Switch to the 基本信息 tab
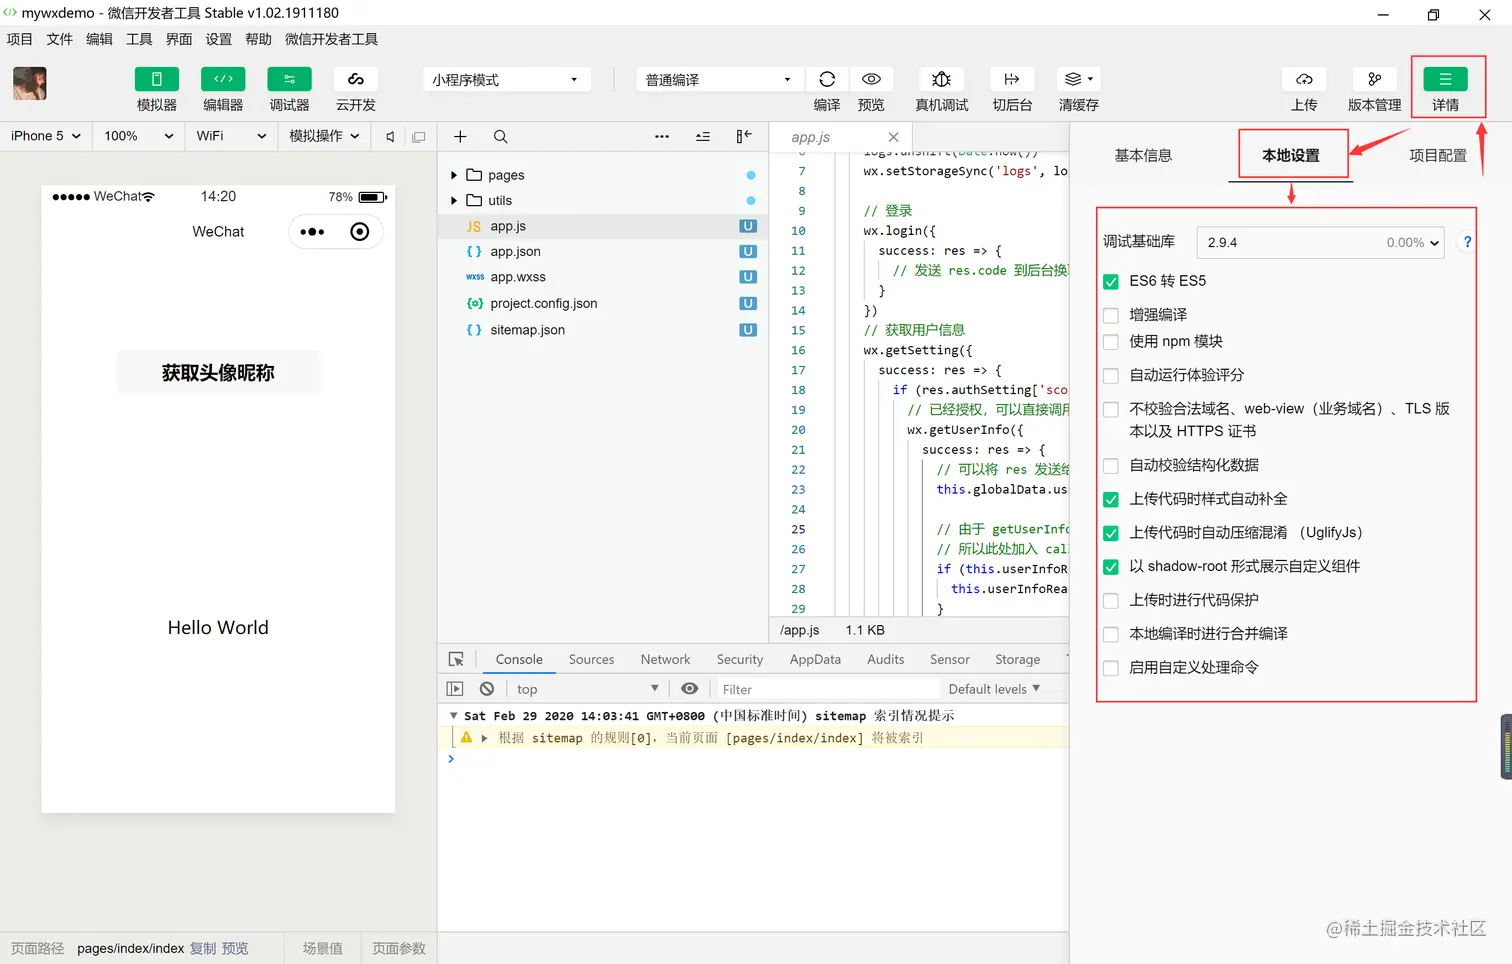This screenshot has height=964, width=1512. 1143,155
